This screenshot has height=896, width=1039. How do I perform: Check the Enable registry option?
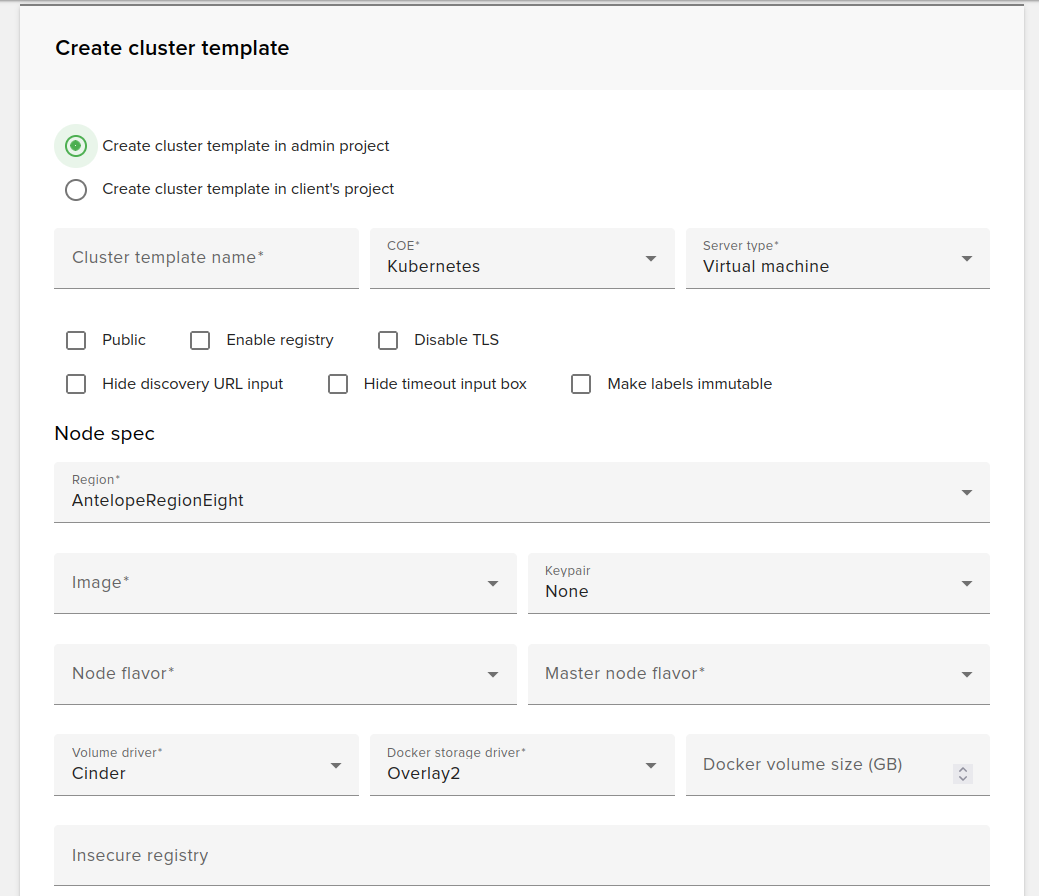pyautogui.click(x=200, y=340)
